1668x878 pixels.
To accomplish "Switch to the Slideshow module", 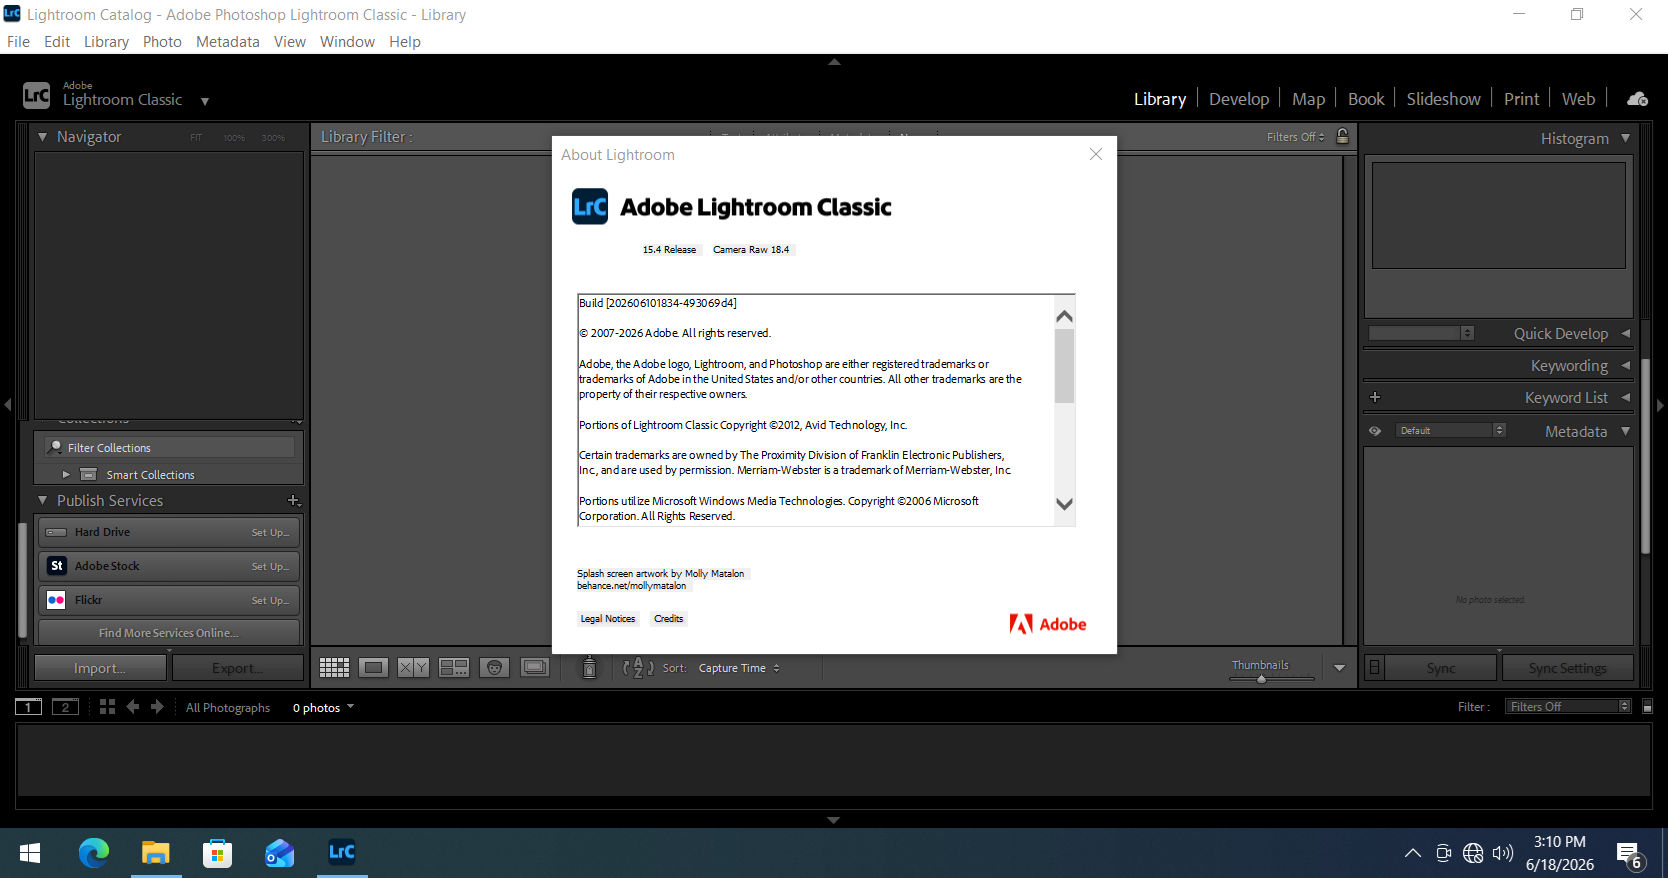I will (1443, 99).
